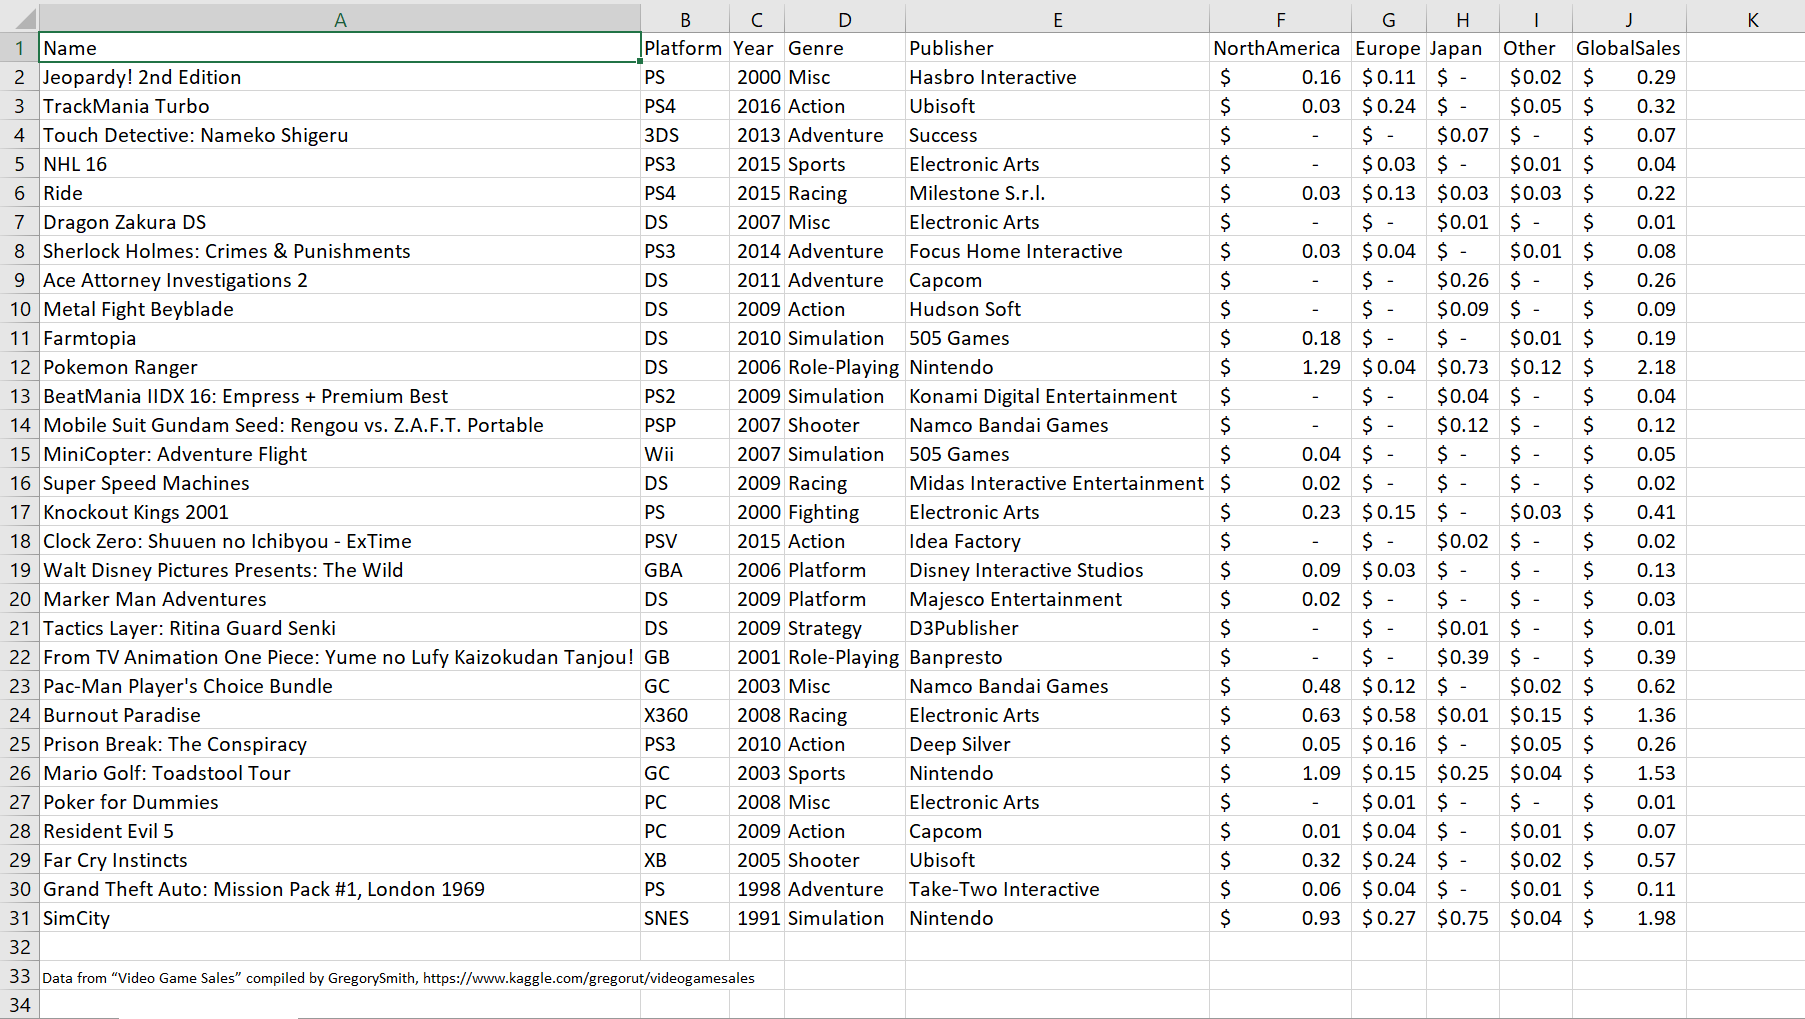Click the Publisher header cell
Image resolution: width=1805 pixels, height=1019 pixels.
(x=1057, y=48)
